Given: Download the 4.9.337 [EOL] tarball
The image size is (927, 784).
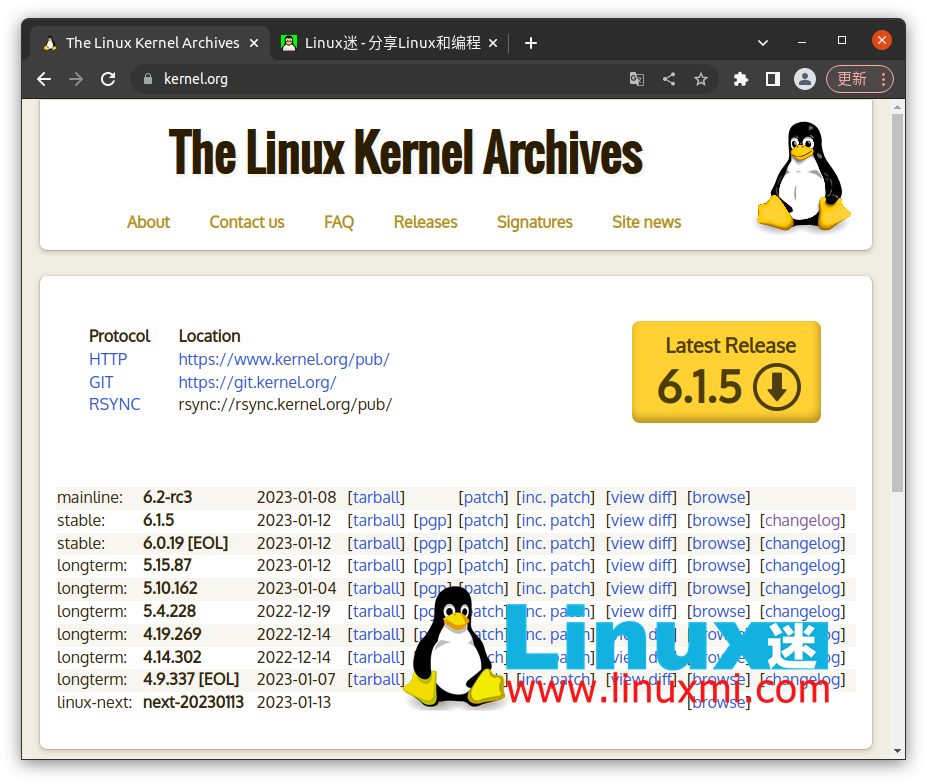Looking at the screenshot, I should (376, 680).
